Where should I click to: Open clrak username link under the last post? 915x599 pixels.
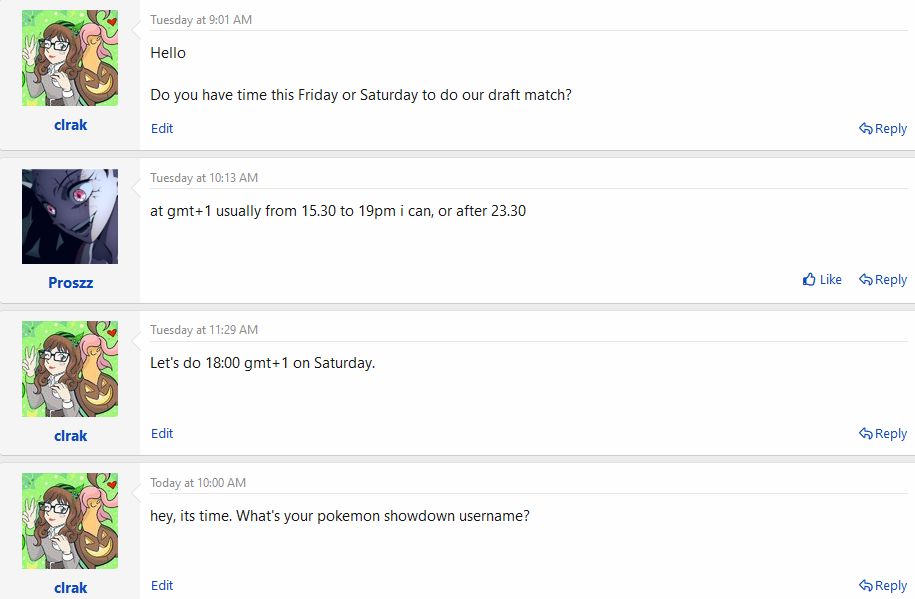pos(70,588)
